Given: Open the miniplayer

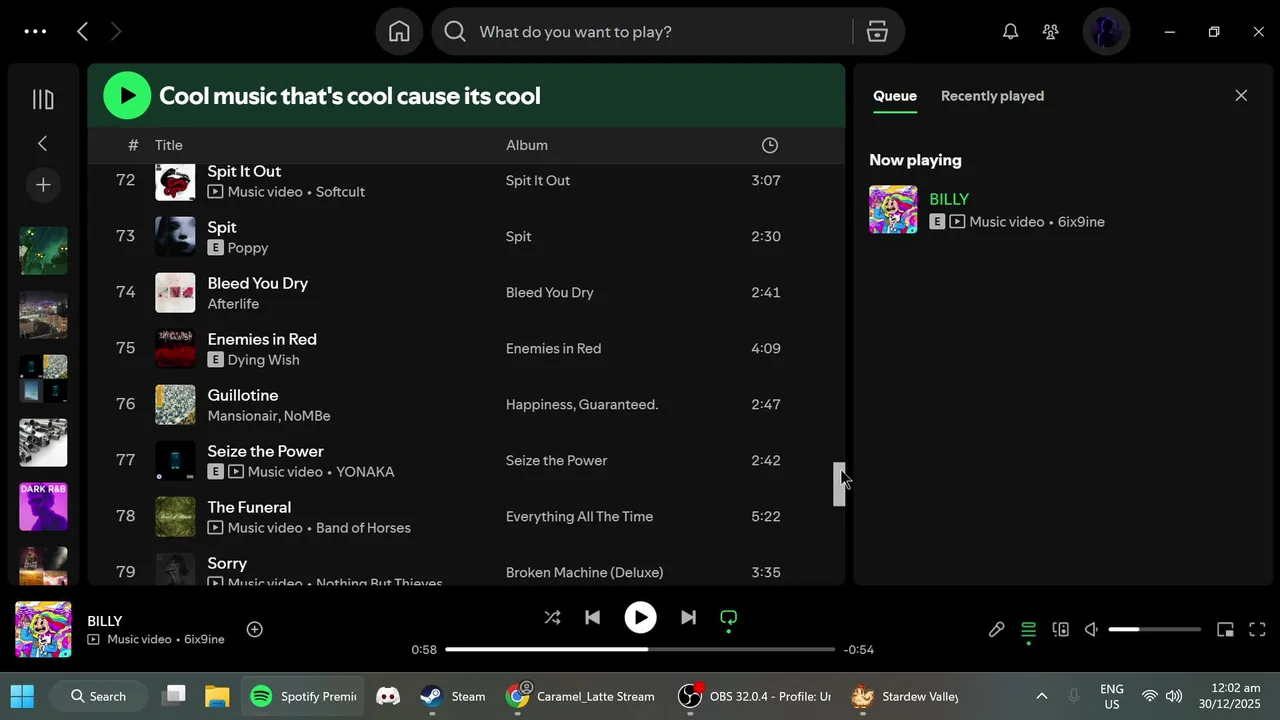Looking at the screenshot, I should pos(1225,629).
